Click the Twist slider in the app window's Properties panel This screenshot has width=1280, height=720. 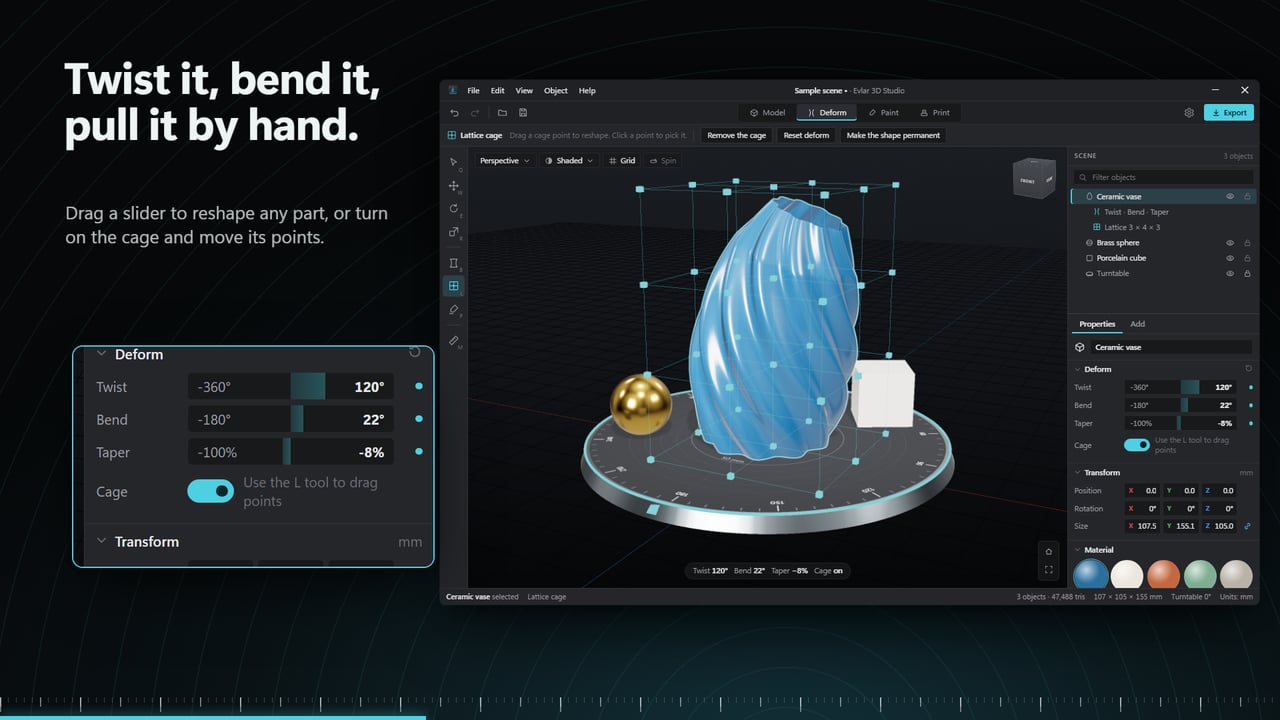click(x=1181, y=387)
